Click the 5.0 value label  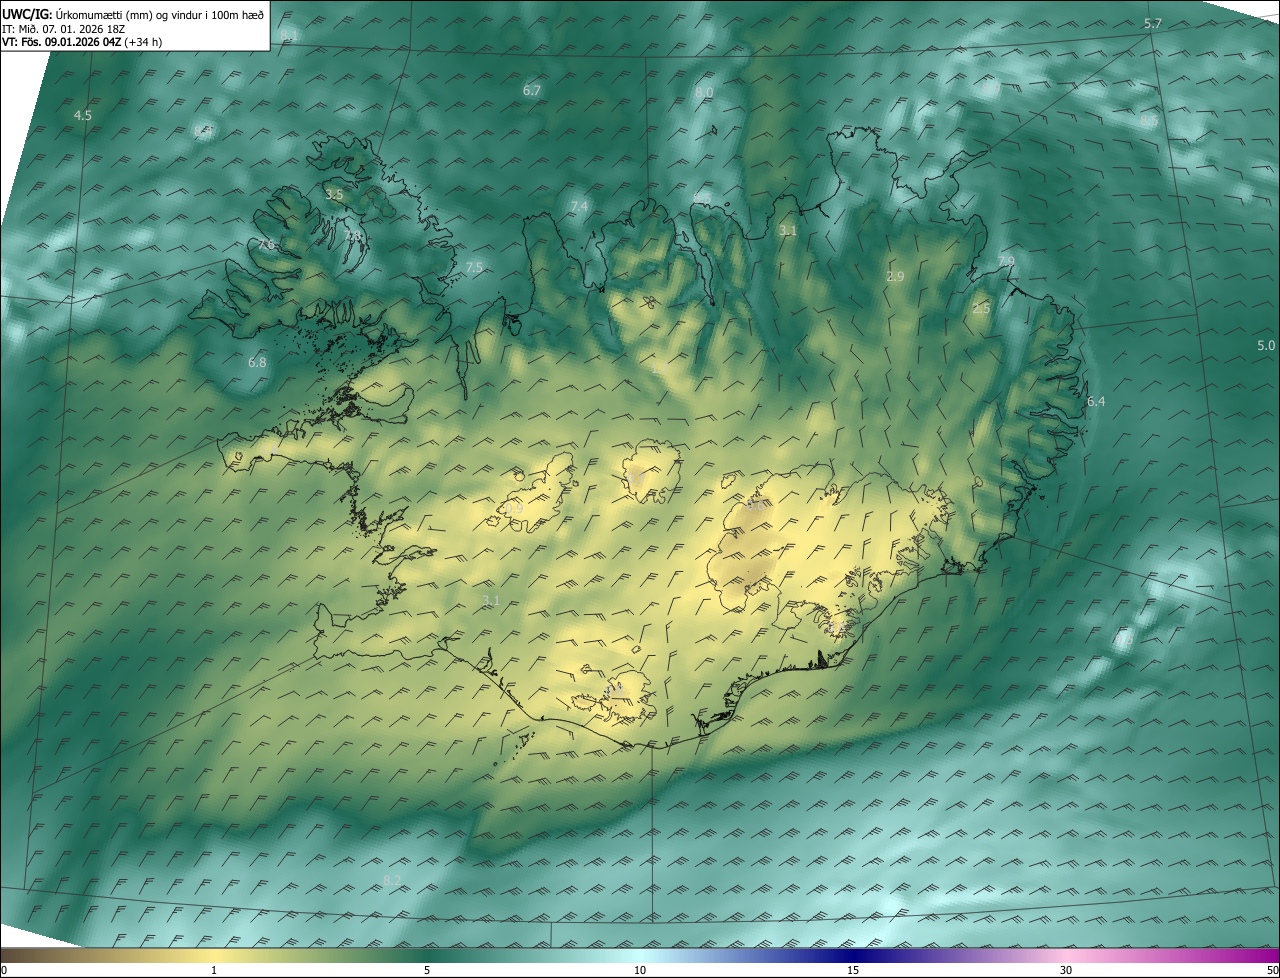[x=1266, y=346]
